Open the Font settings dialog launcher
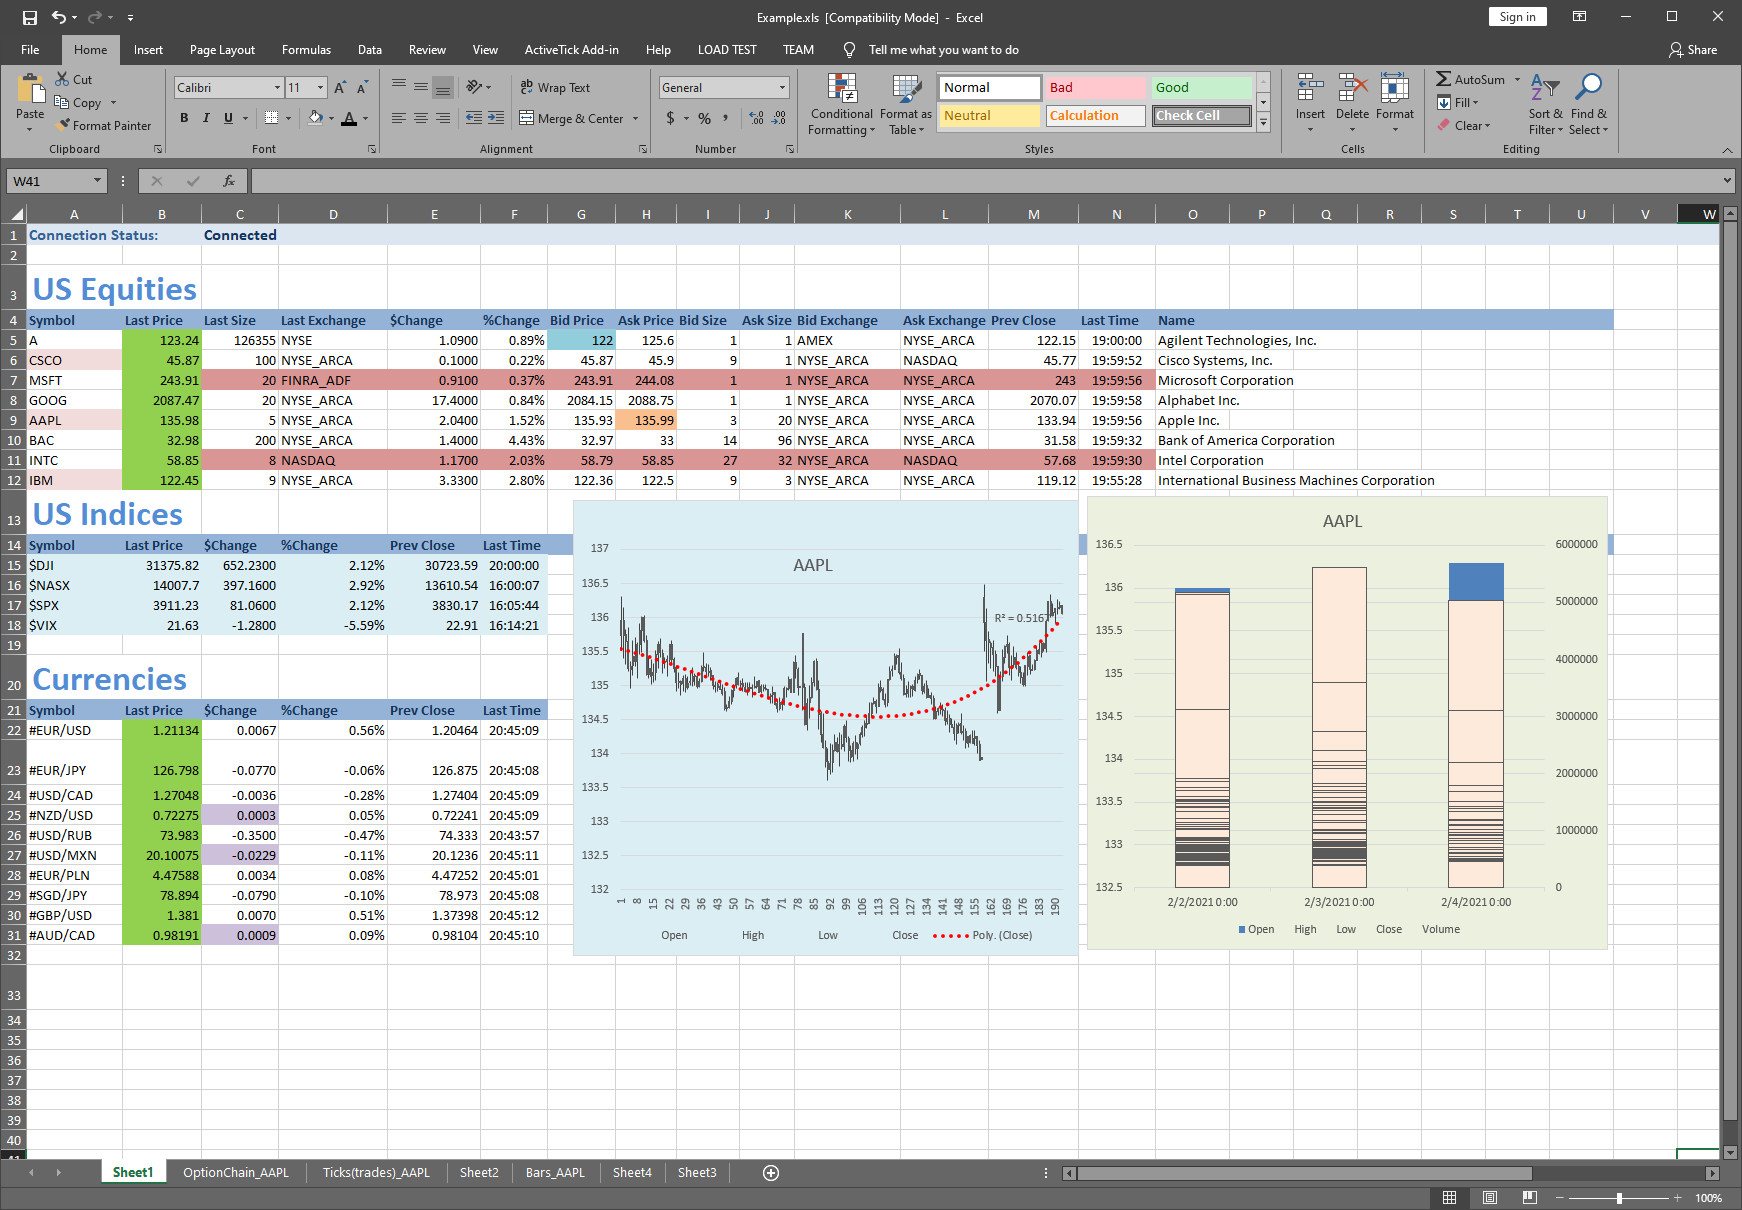Screen dimensions: 1742x1210 [372, 149]
